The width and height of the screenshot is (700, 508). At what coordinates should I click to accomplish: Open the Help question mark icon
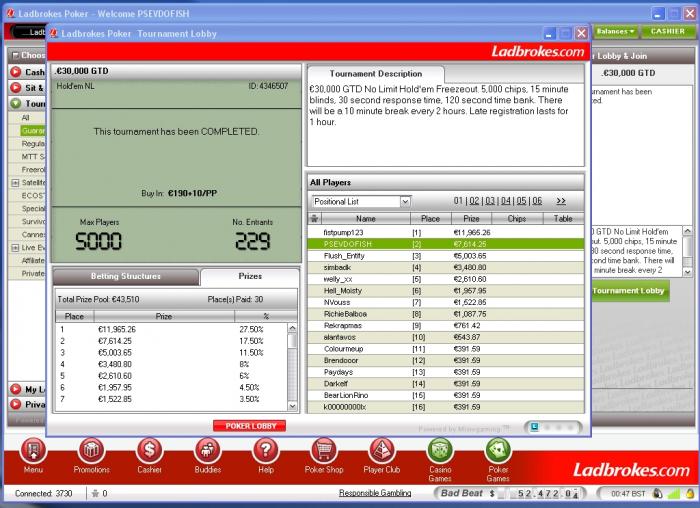(266, 451)
